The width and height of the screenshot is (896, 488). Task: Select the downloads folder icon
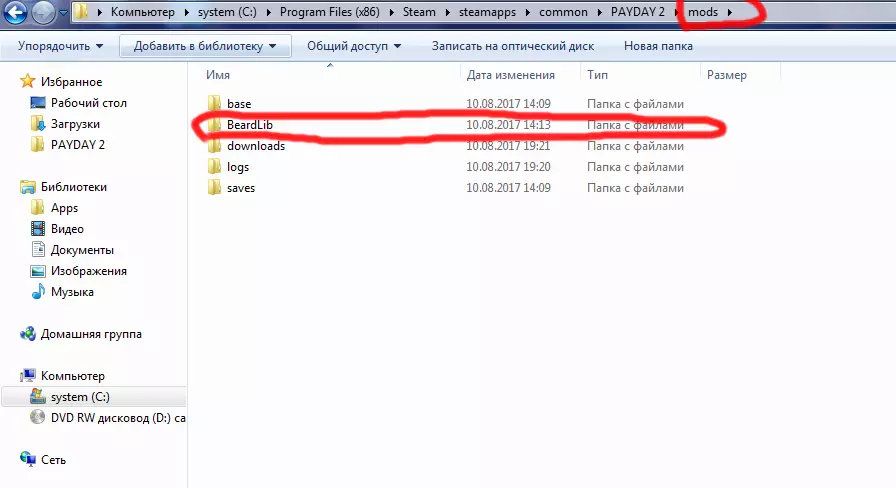click(x=214, y=146)
